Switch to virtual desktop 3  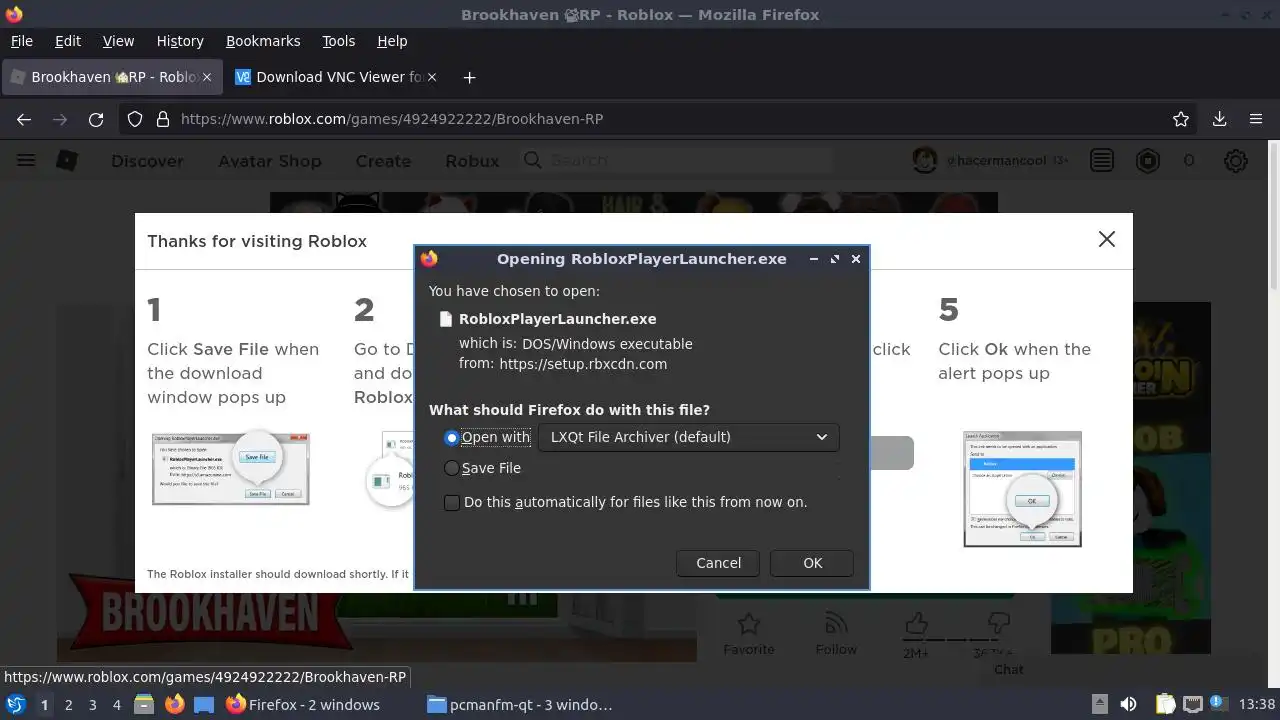tap(93, 705)
